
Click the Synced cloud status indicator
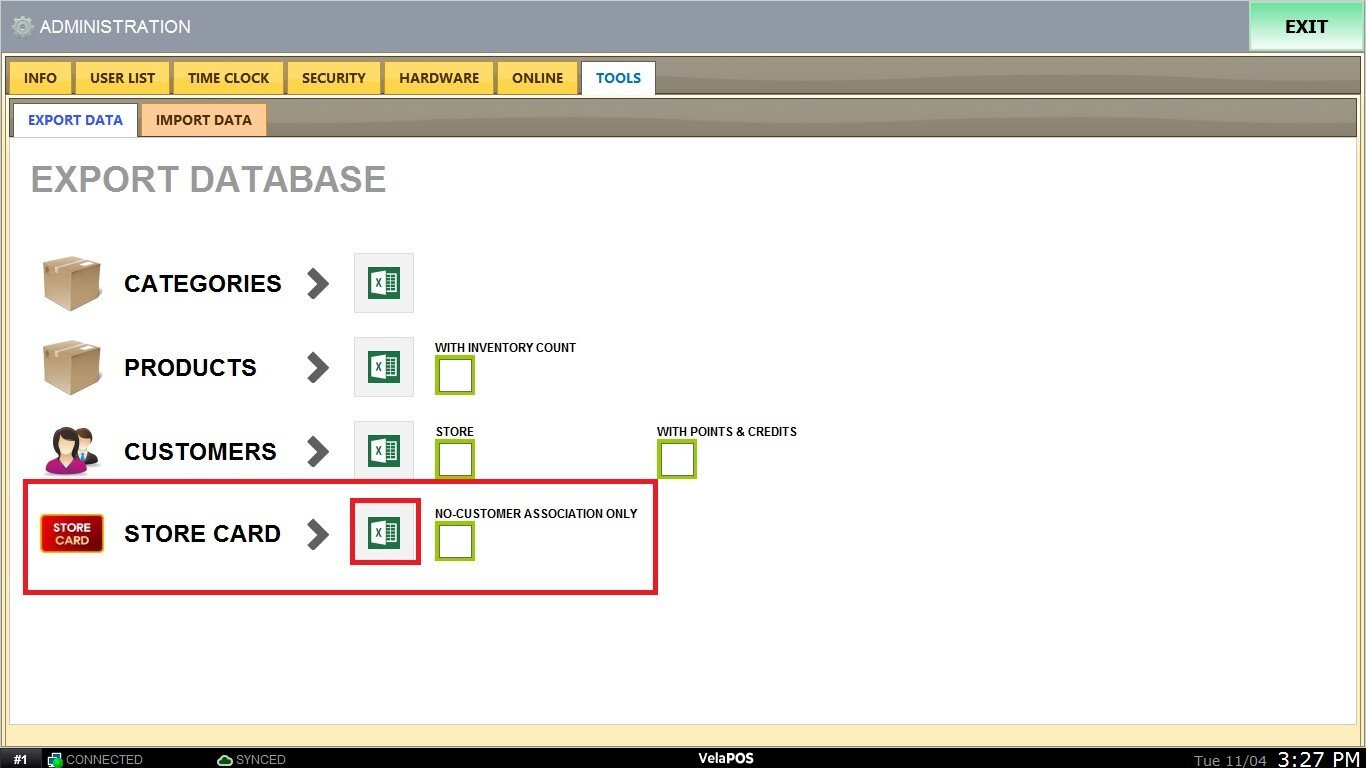tap(251, 760)
